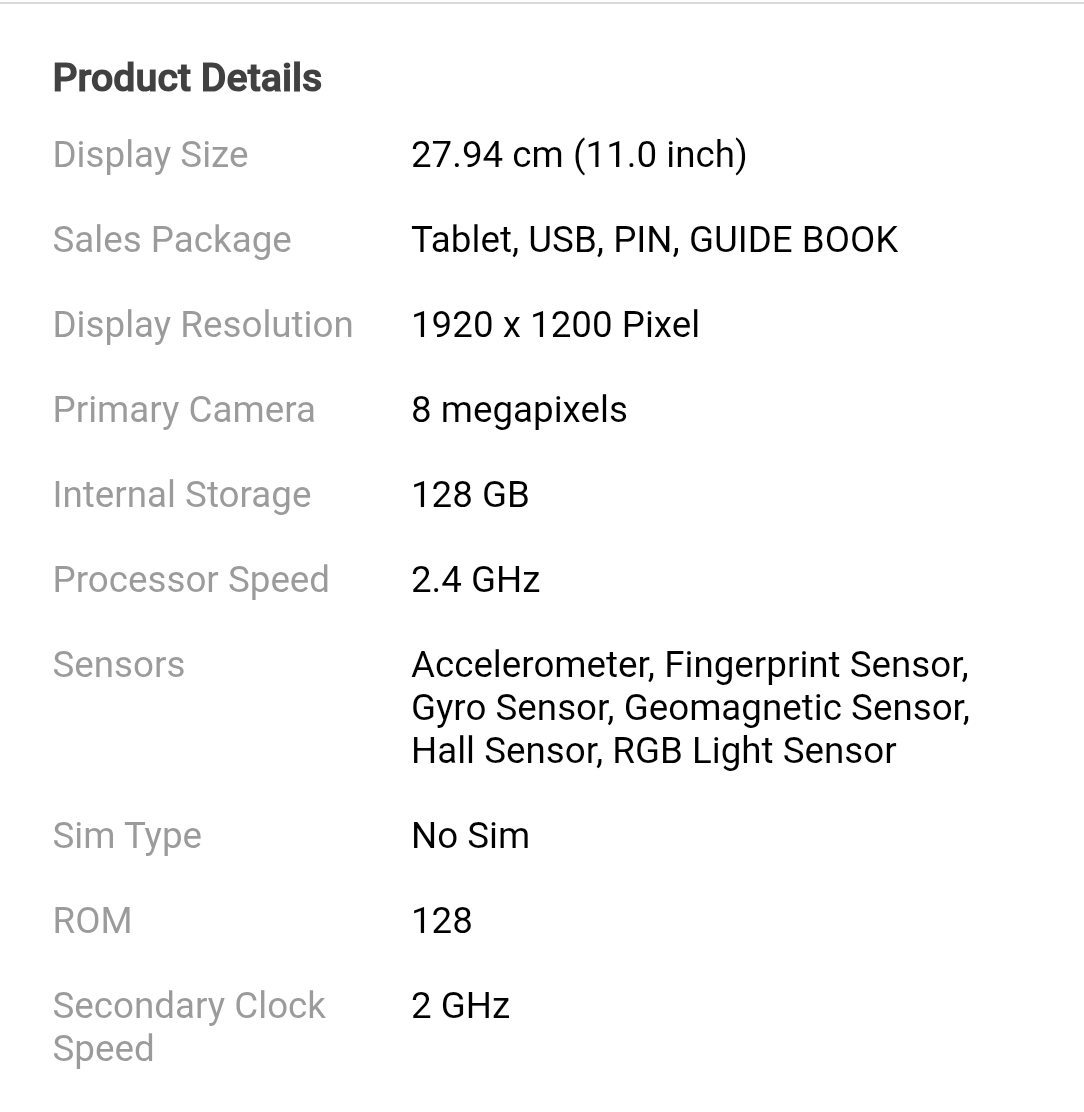Tap the Sim Type label

(x=127, y=836)
